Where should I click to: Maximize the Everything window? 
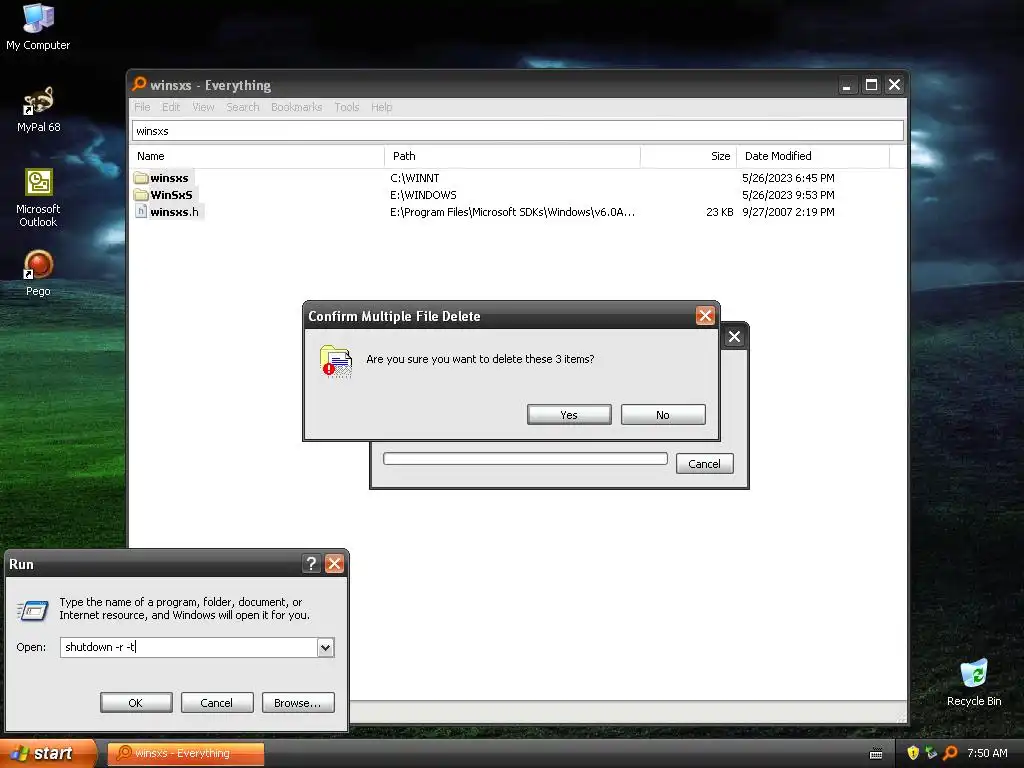pyautogui.click(x=871, y=85)
